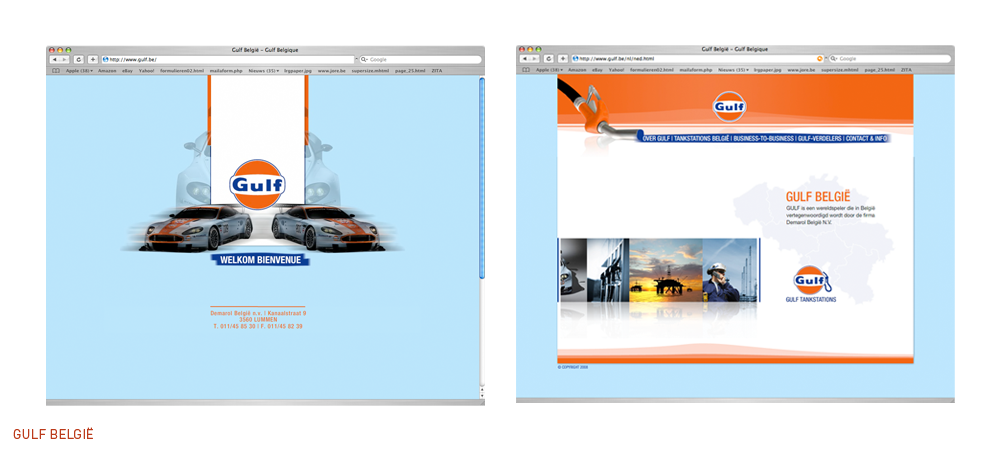Open the ZITA bookmark in the right window
The width and height of the screenshot is (1000, 450).
[x=907, y=70]
